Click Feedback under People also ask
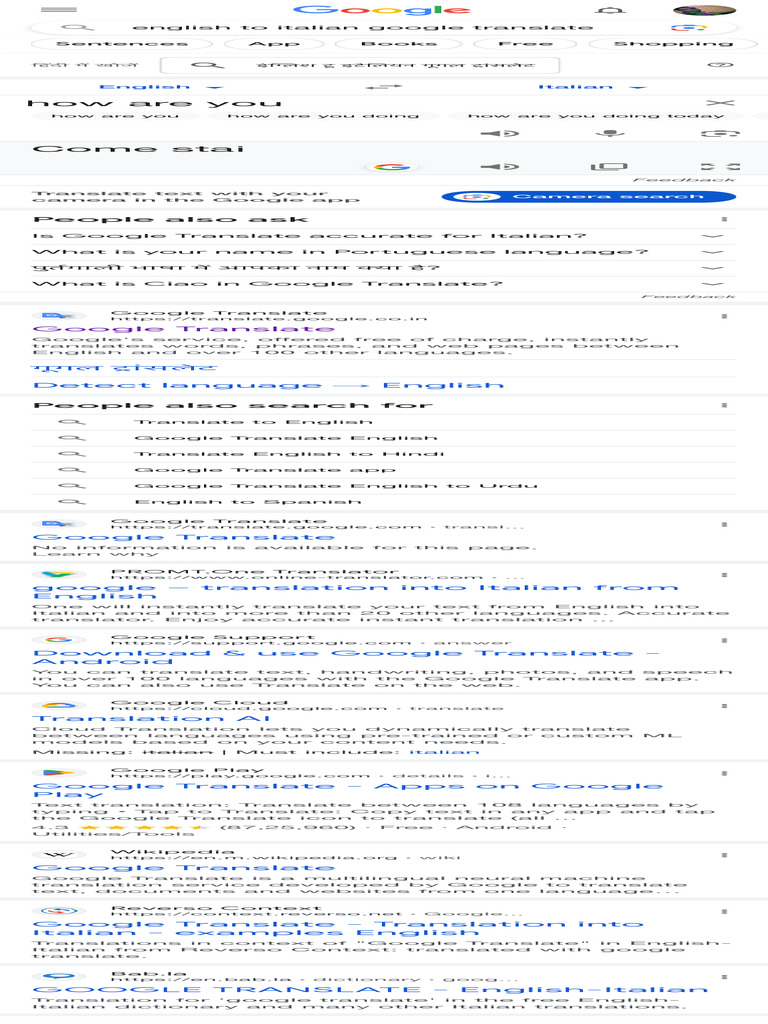 688,296
